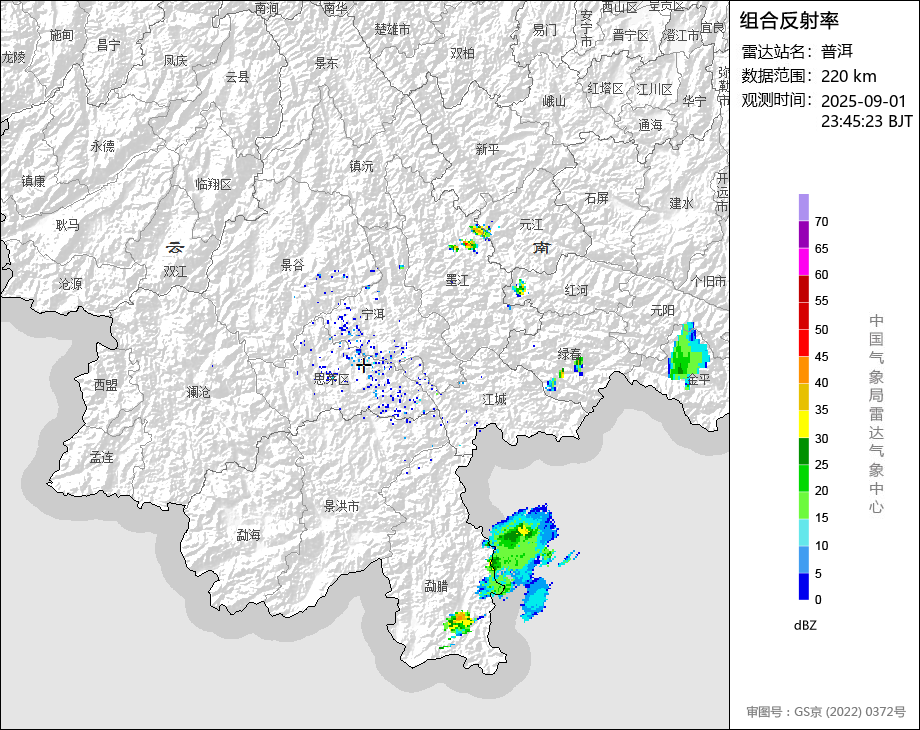Click the 云县 map label

[x=237, y=76]
